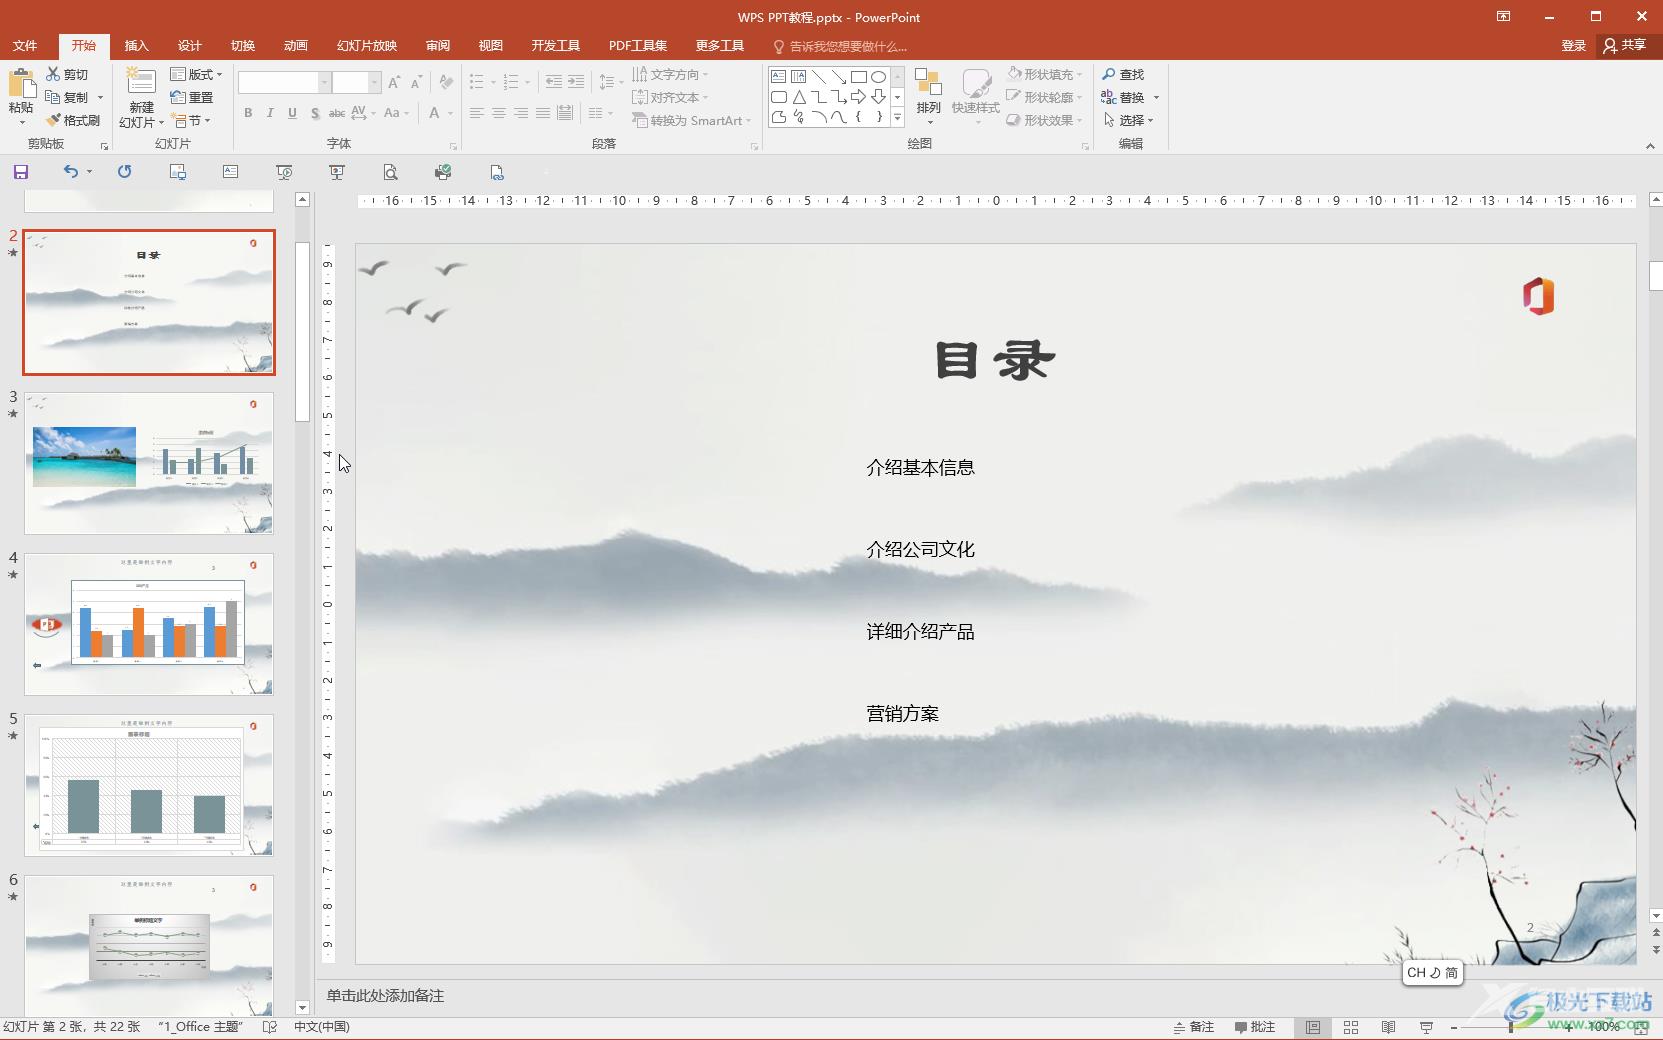Decrease font size with the small A icon
Image resolution: width=1663 pixels, height=1040 pixels.
pyautogui.click(x=416, y=83)
